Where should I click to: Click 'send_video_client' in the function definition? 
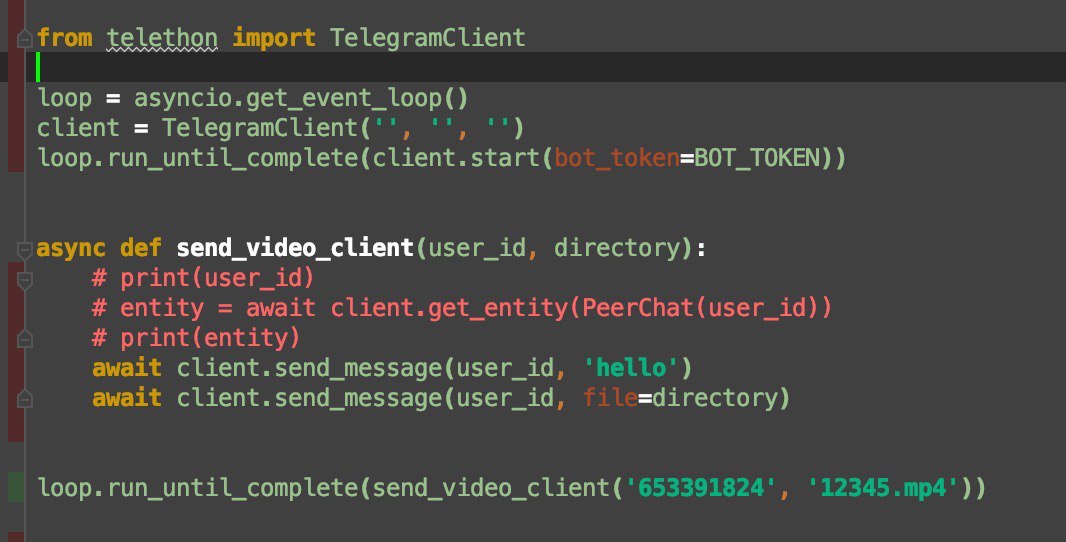click(x=295, y=248)
